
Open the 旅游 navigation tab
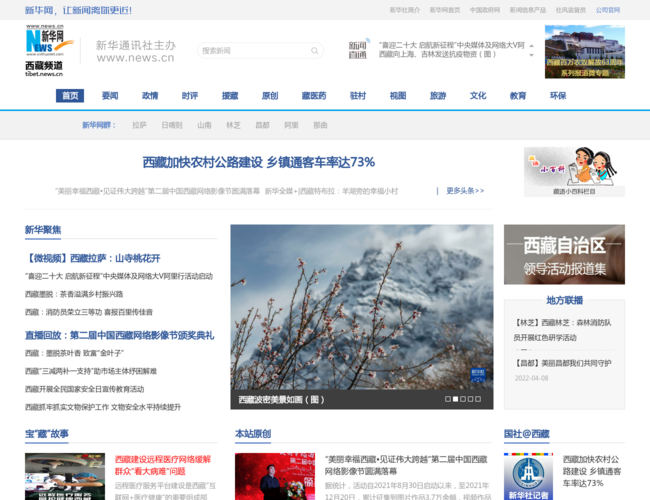[438, 96]
